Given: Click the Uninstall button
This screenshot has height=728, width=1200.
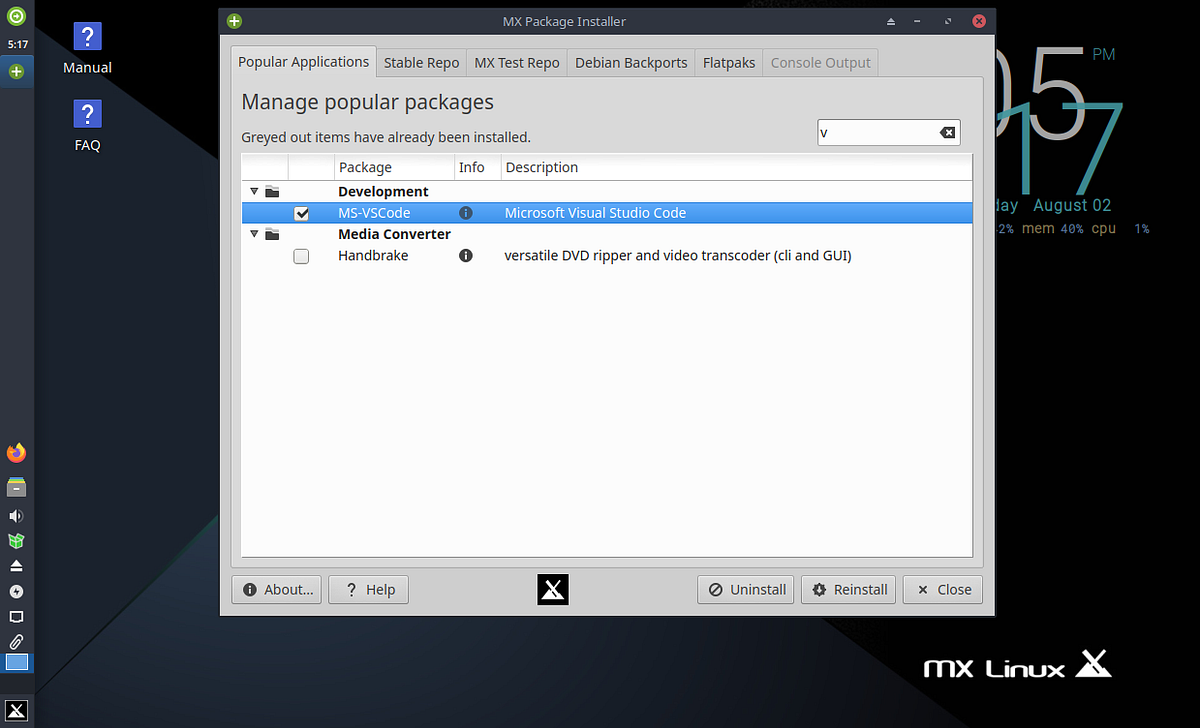Looking at the screenshot, I should [x=745, y=589].
